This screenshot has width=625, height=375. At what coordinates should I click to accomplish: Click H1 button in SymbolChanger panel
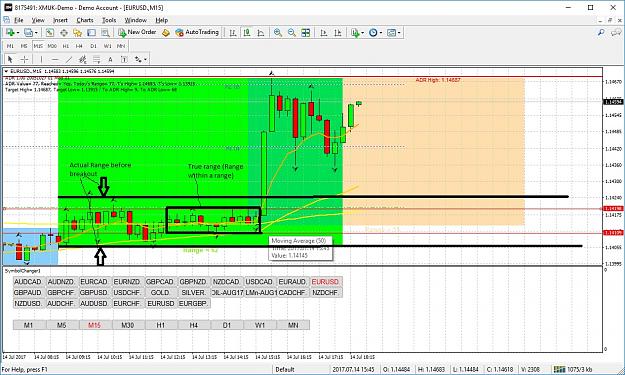pyautogui.click(x=160, y=325)
